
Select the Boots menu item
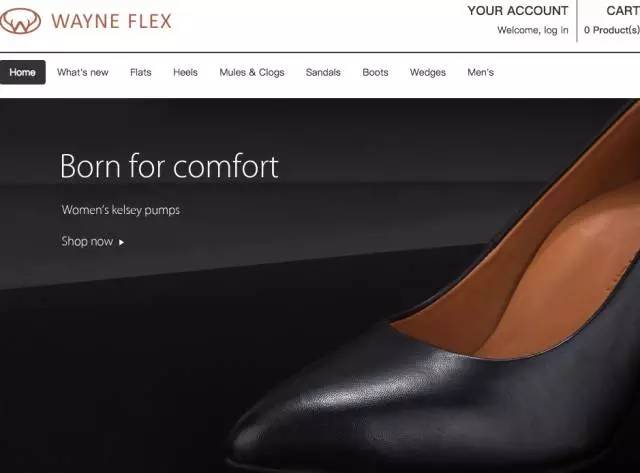375,72
